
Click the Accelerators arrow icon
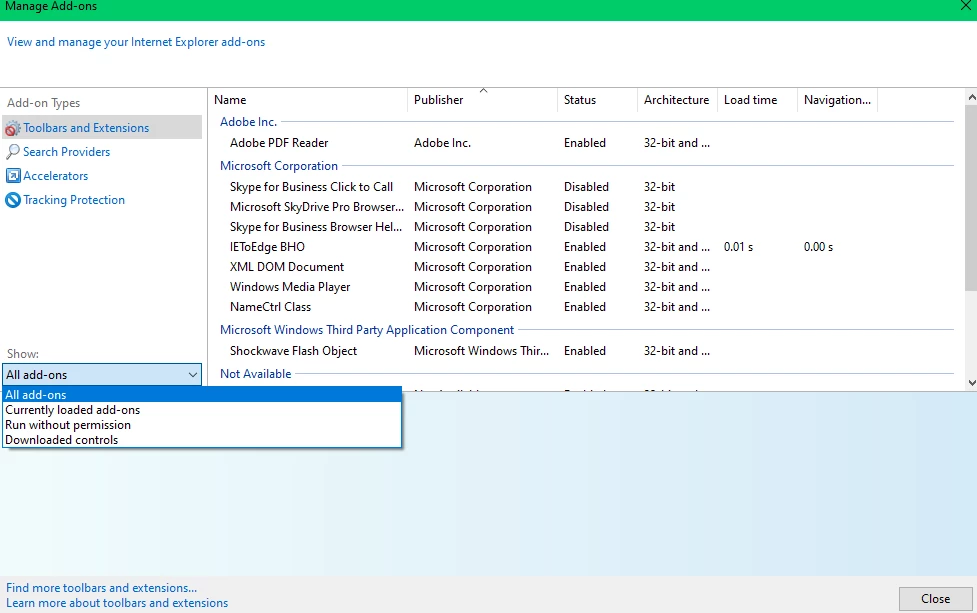click(13, 176)
